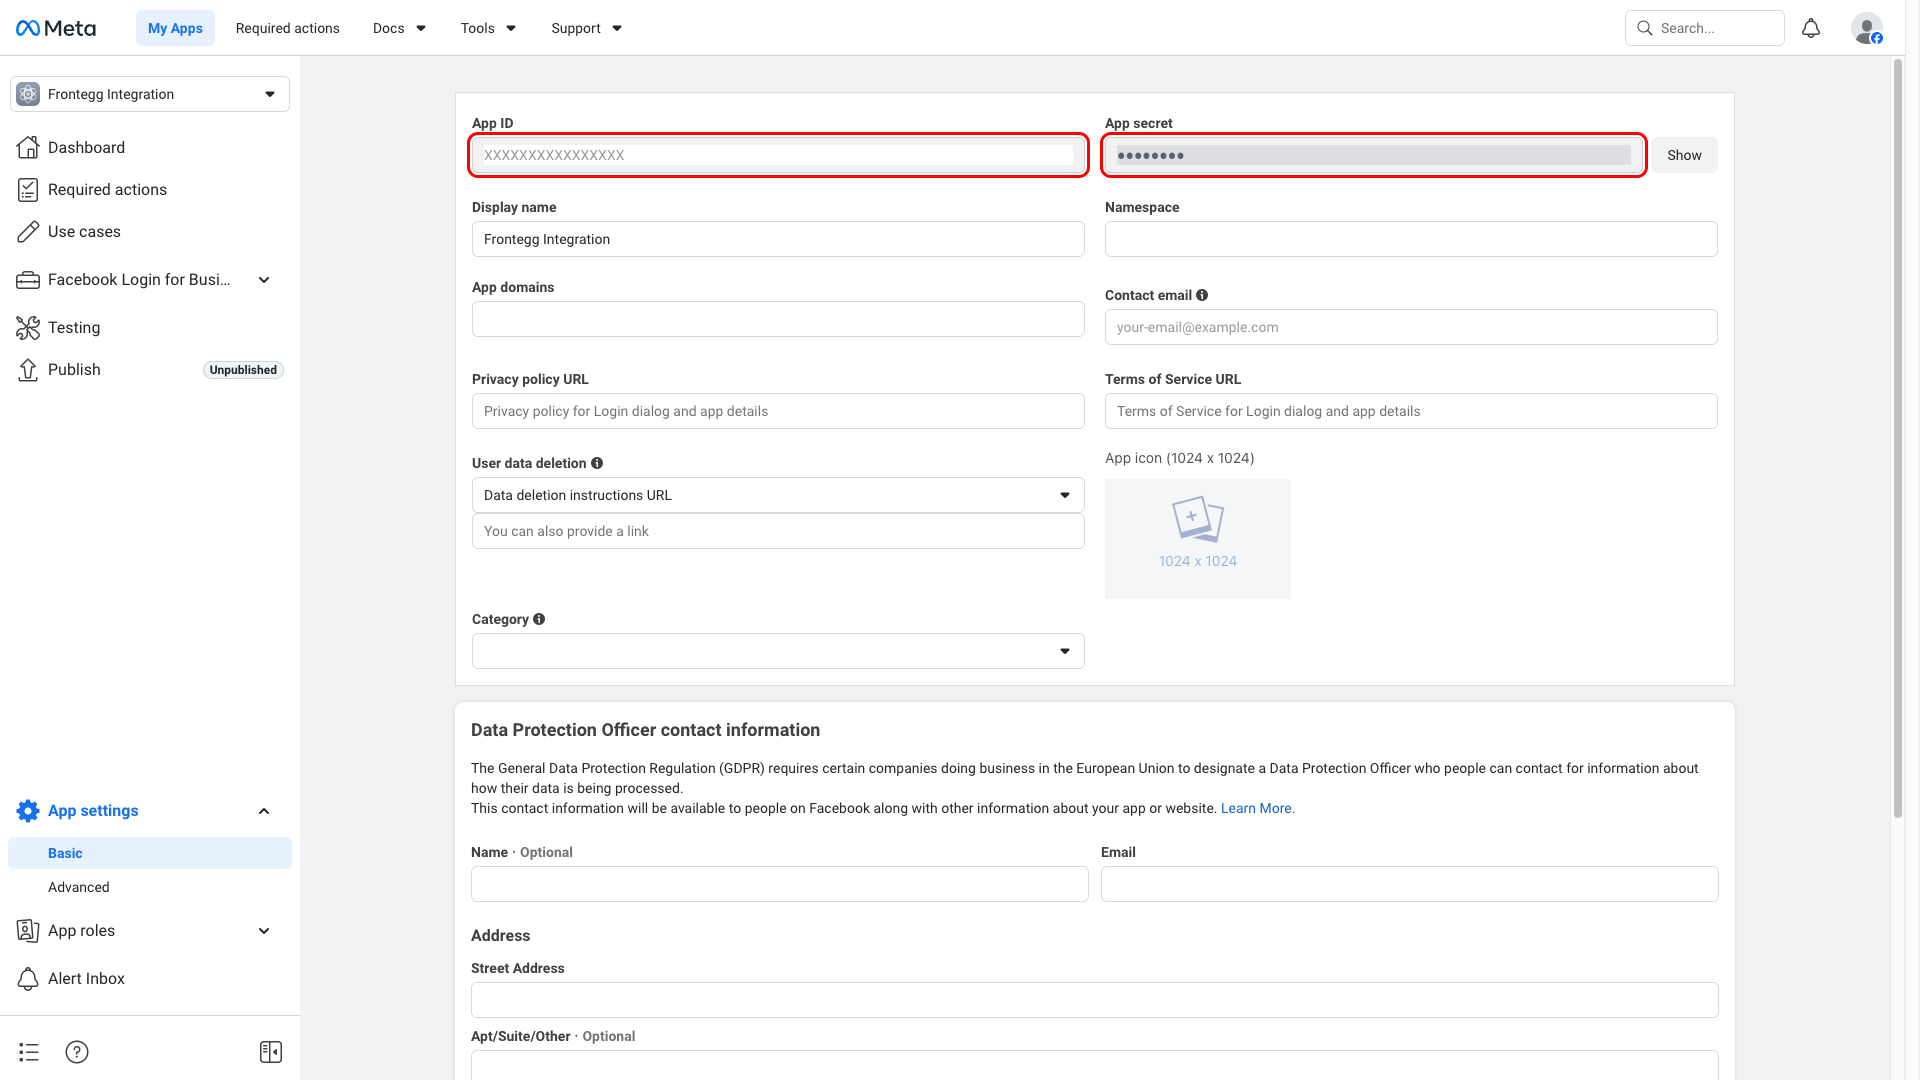Image resolution: width=1920 pixels, height=1080 pixels.
Task: Focus the data deletion link field
Action: click(x=778, y=531)
